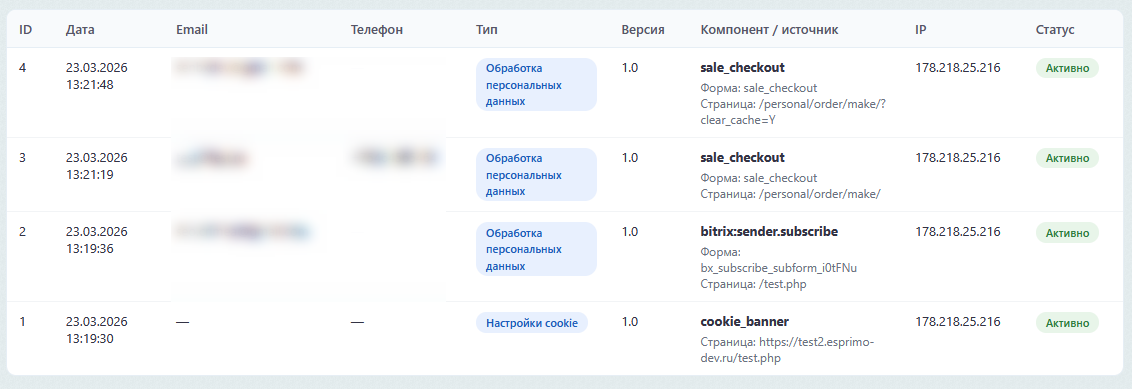Click date 23.03.2026 13:19:36
1132x389 pixels.
click(x=96, y=240)
